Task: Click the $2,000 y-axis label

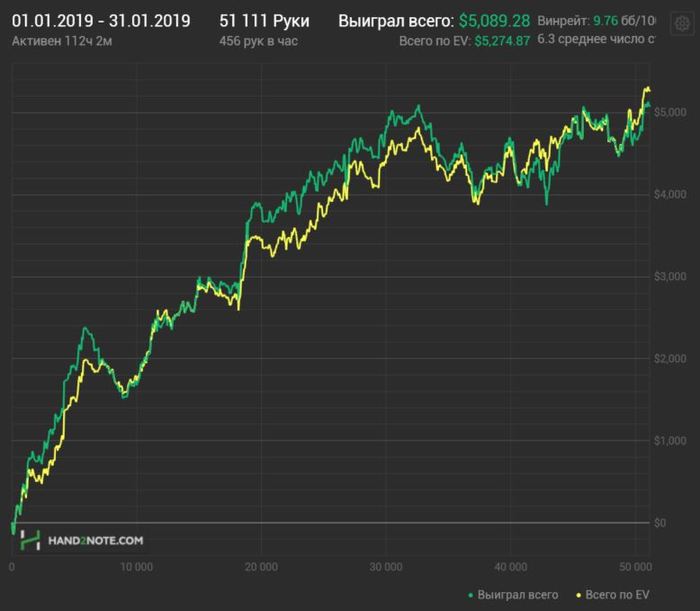Action: coord(670,358)
